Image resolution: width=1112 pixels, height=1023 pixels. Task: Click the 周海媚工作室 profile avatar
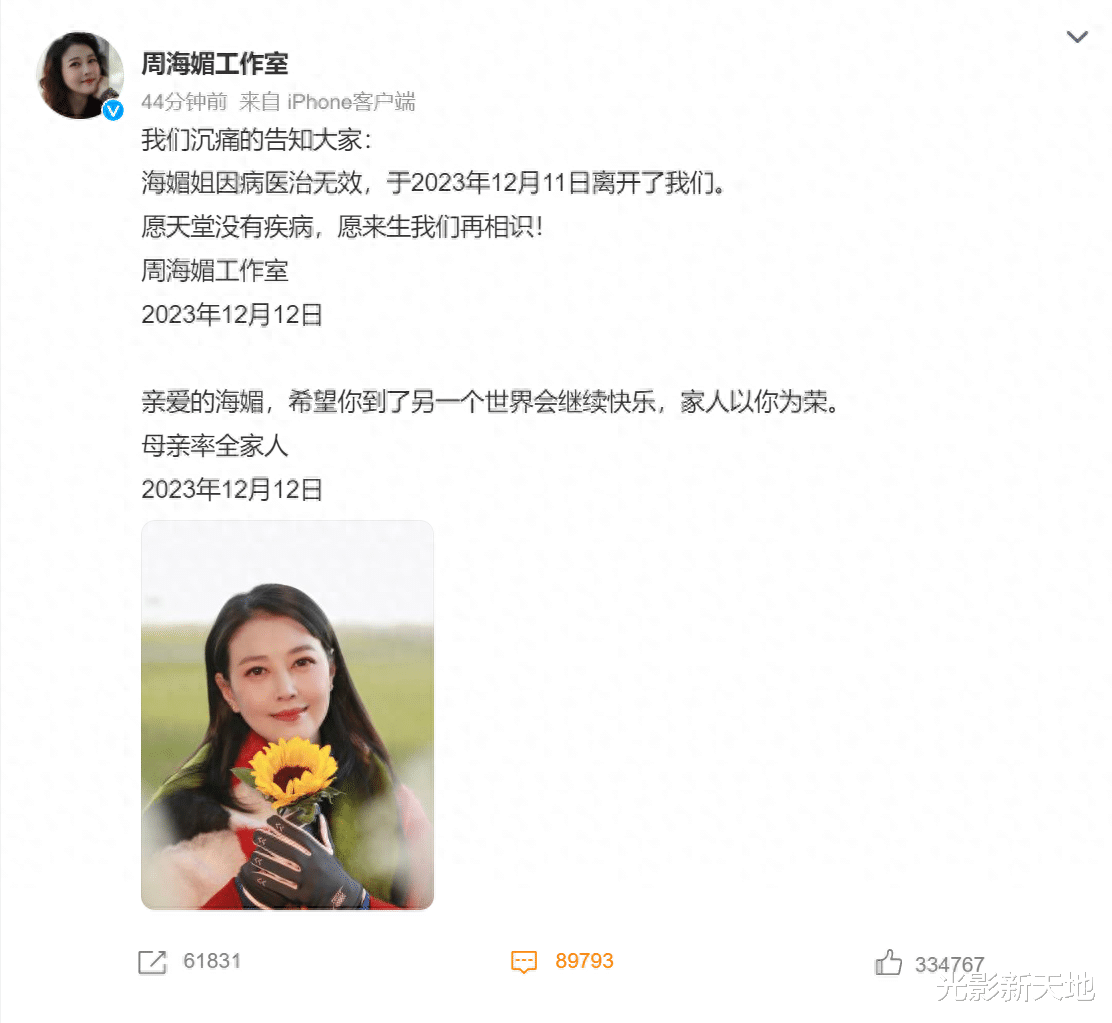pyautogui.click(x=80, y=75)
